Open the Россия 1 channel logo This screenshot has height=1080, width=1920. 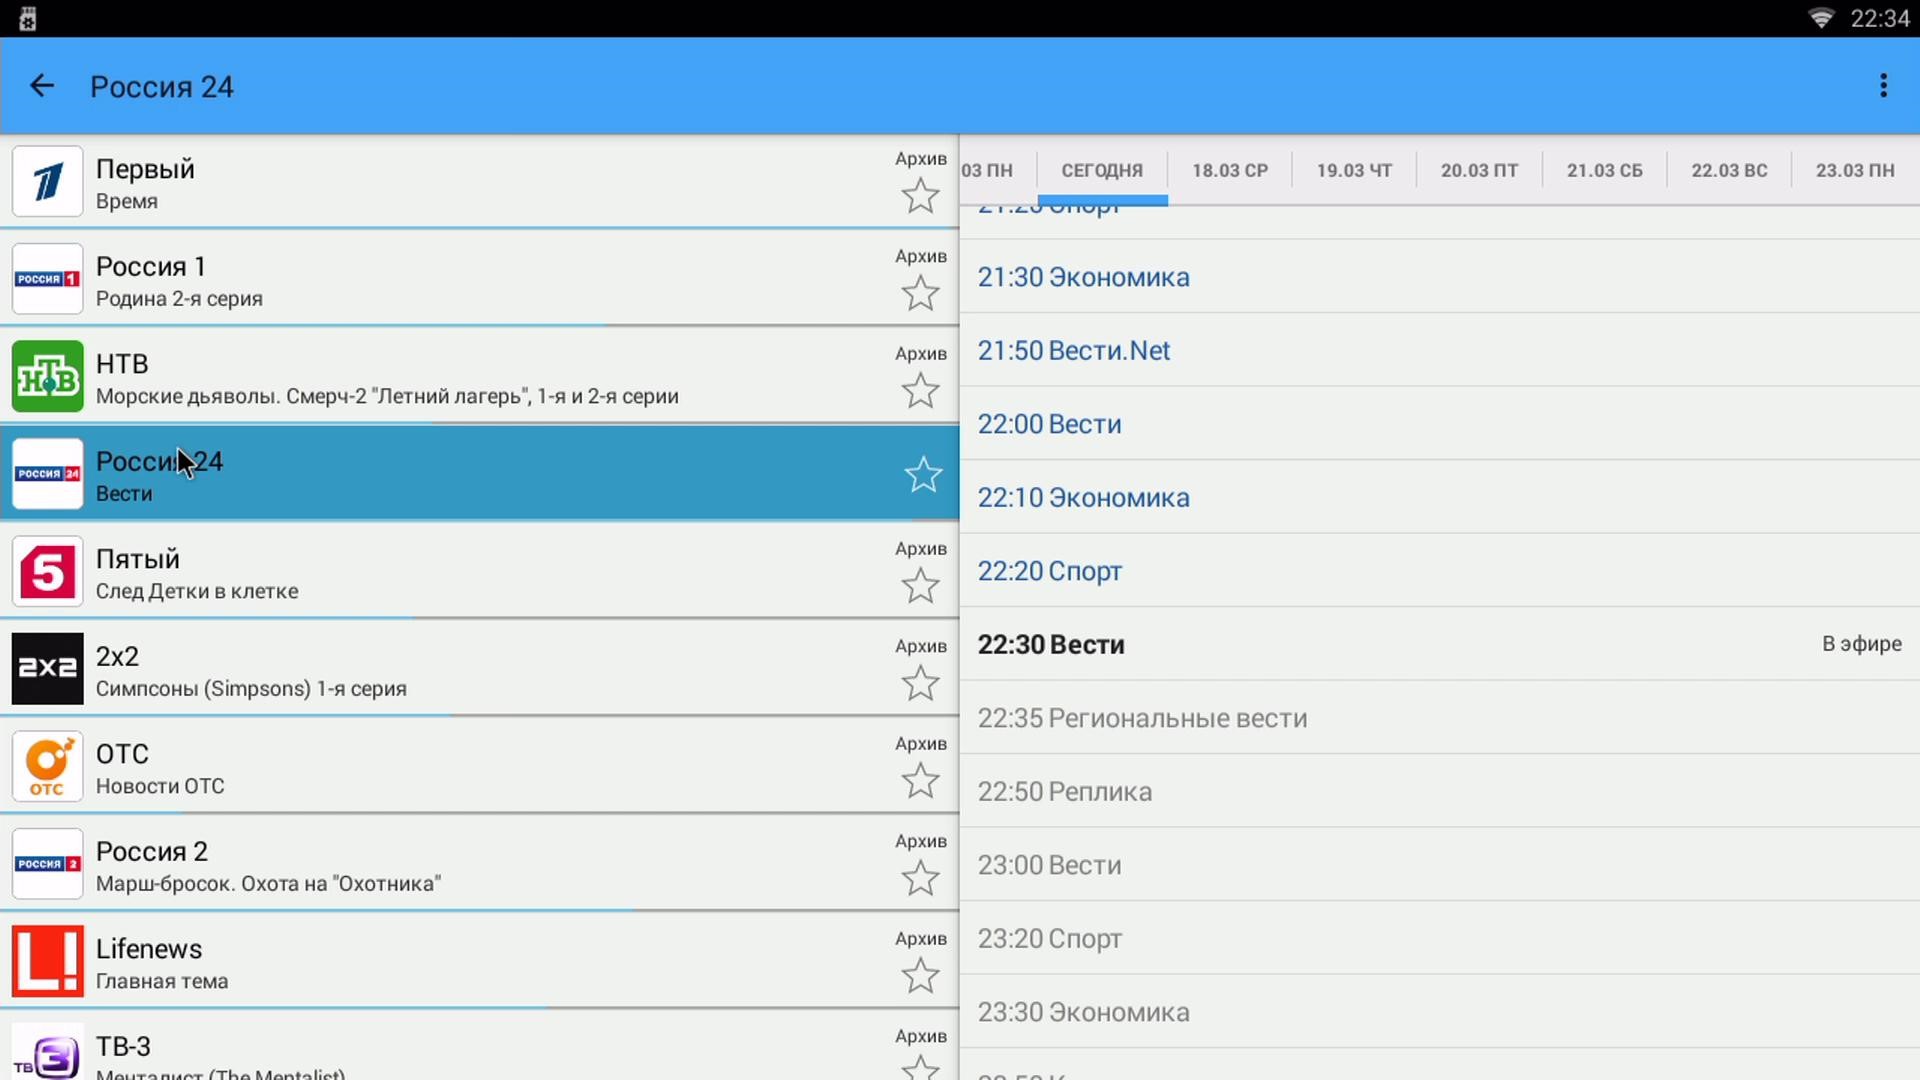point(48,279)
